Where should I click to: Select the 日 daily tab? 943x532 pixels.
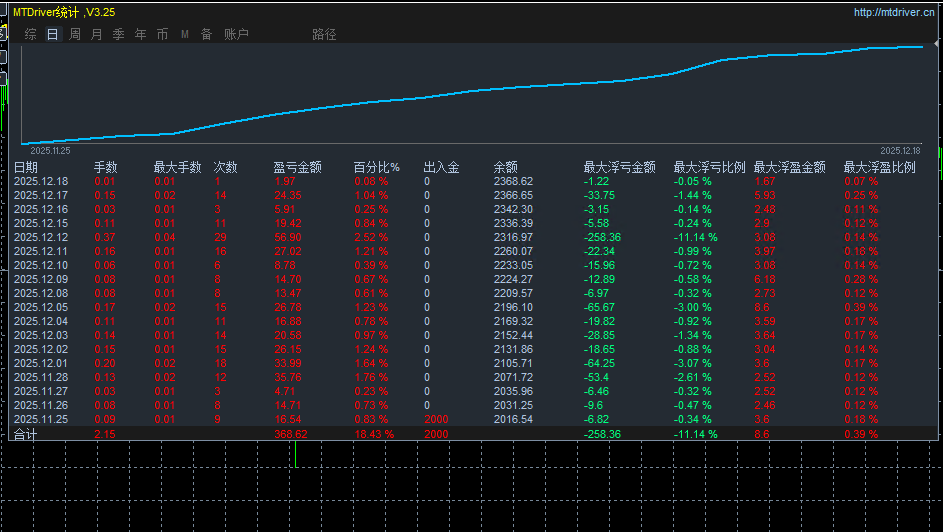52,34
